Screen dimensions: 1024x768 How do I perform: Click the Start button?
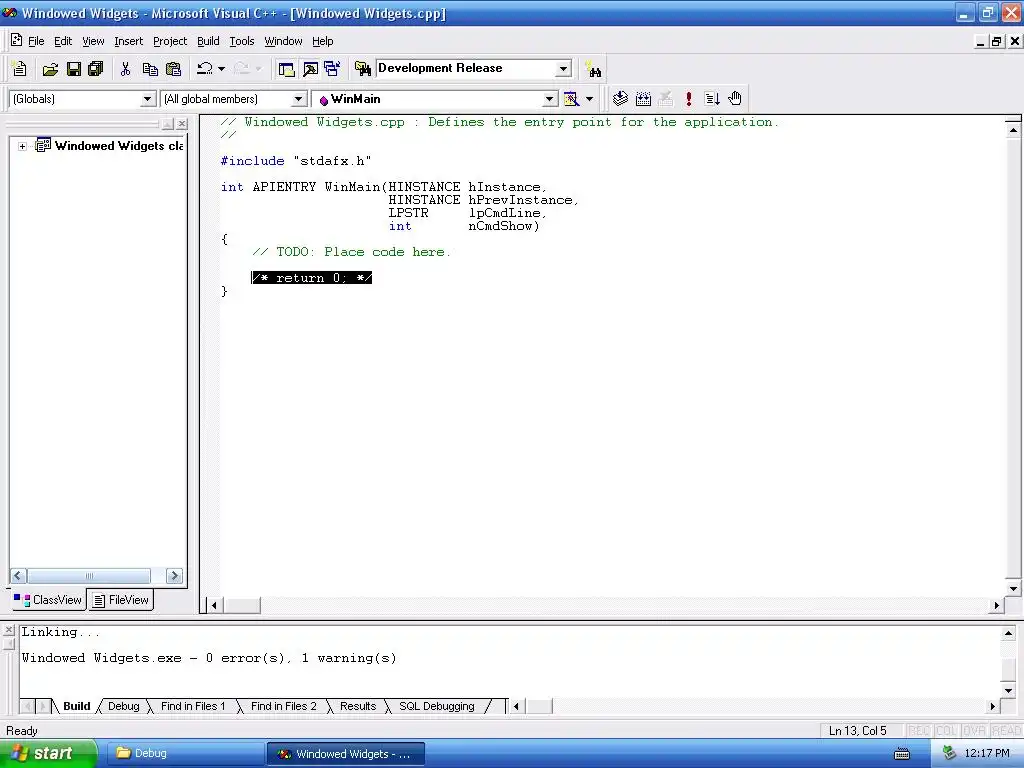(48, 753)
